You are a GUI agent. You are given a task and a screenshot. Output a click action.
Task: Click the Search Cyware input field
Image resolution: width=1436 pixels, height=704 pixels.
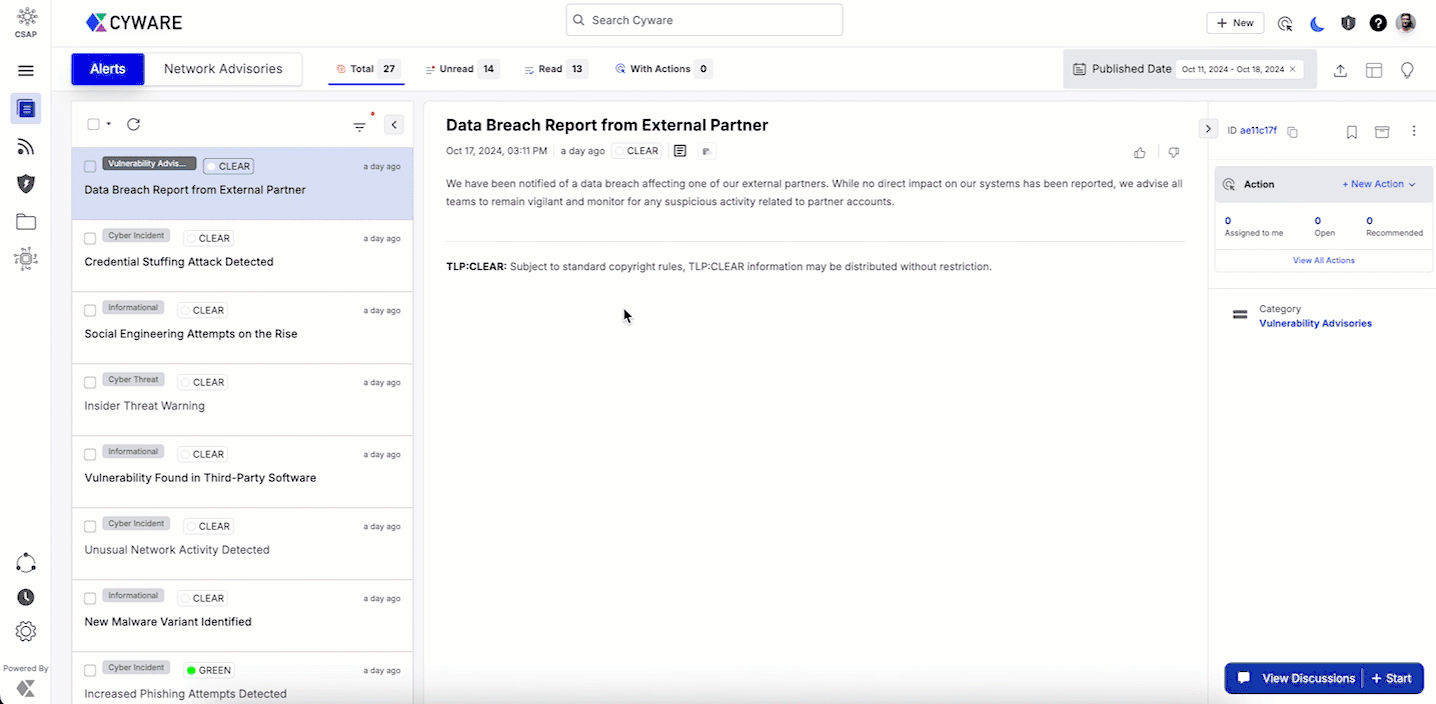point(704,20)
